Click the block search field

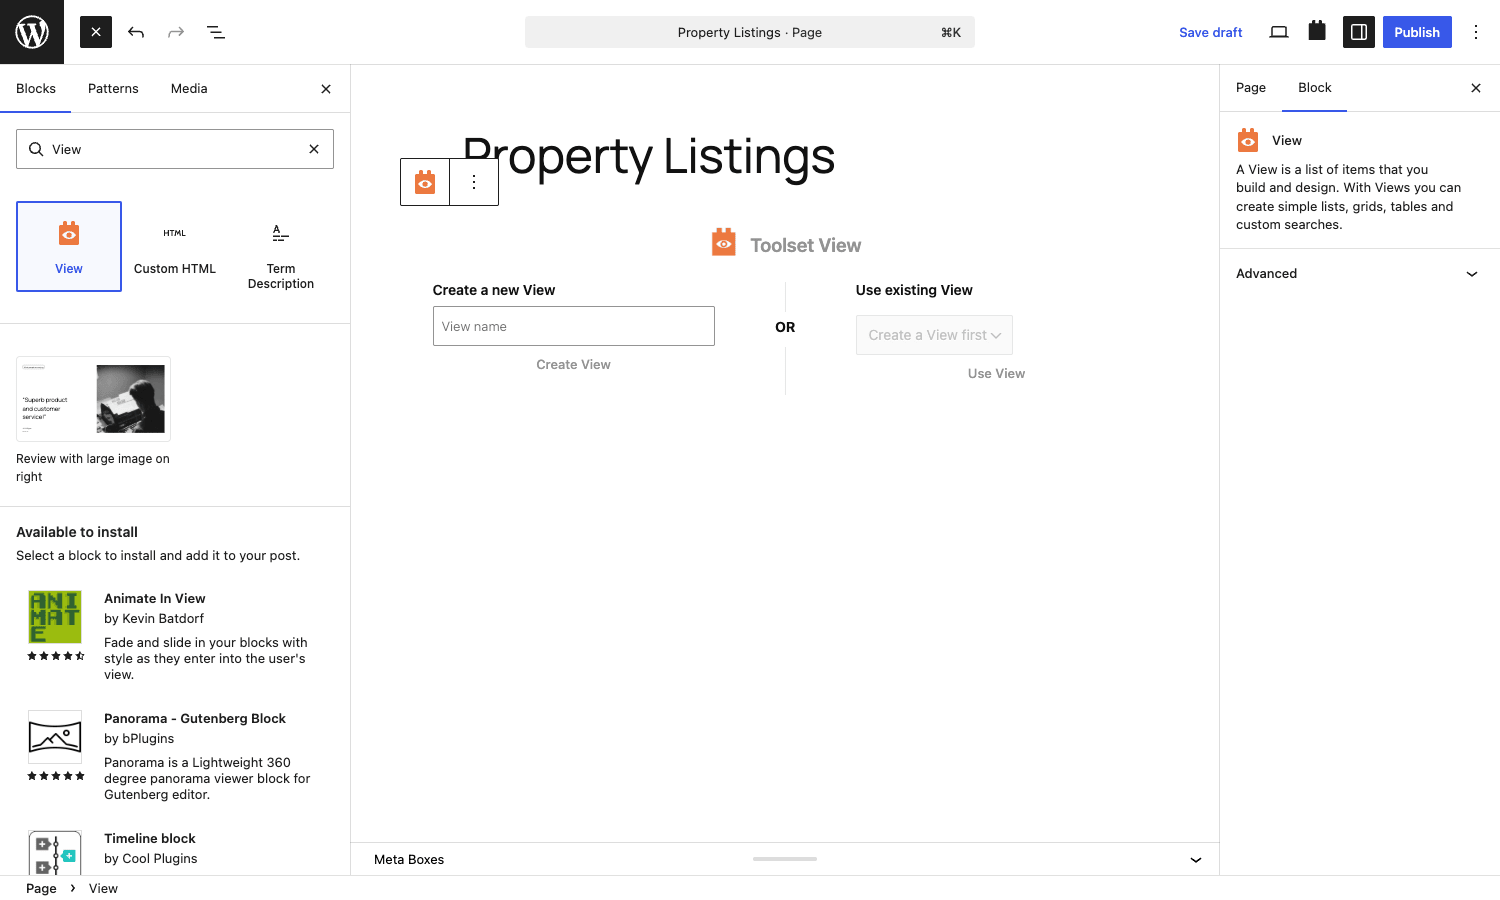(175, 149)
